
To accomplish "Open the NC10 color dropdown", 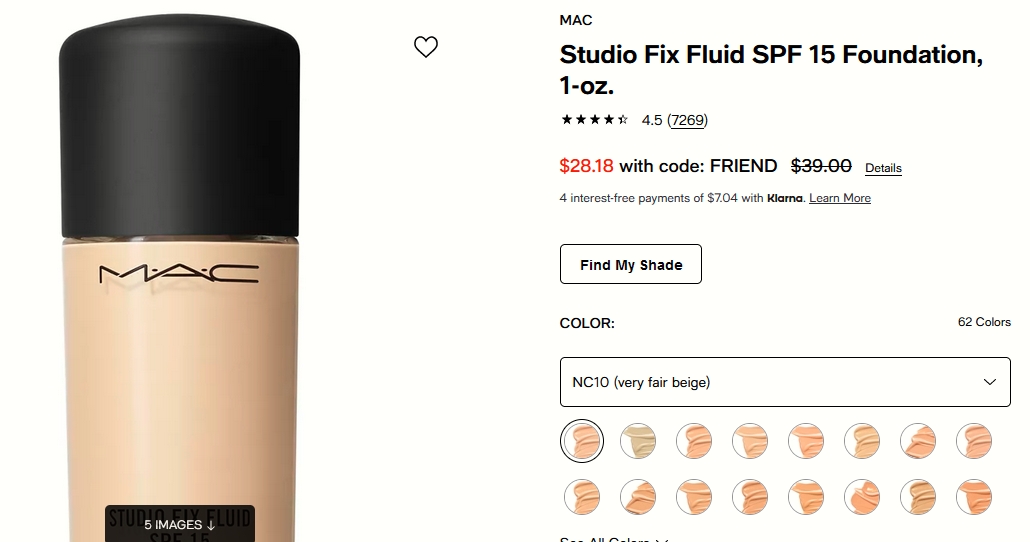I will point(785,382).
